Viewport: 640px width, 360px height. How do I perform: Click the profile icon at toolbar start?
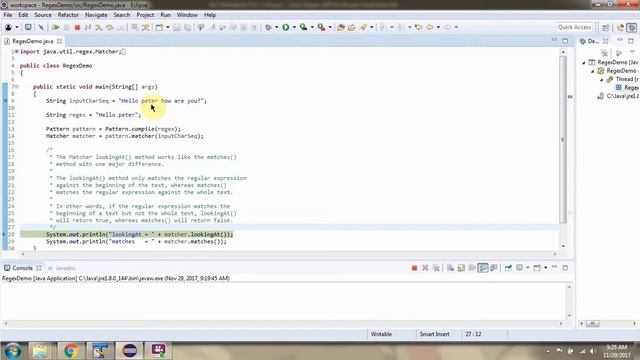[8, 27]
